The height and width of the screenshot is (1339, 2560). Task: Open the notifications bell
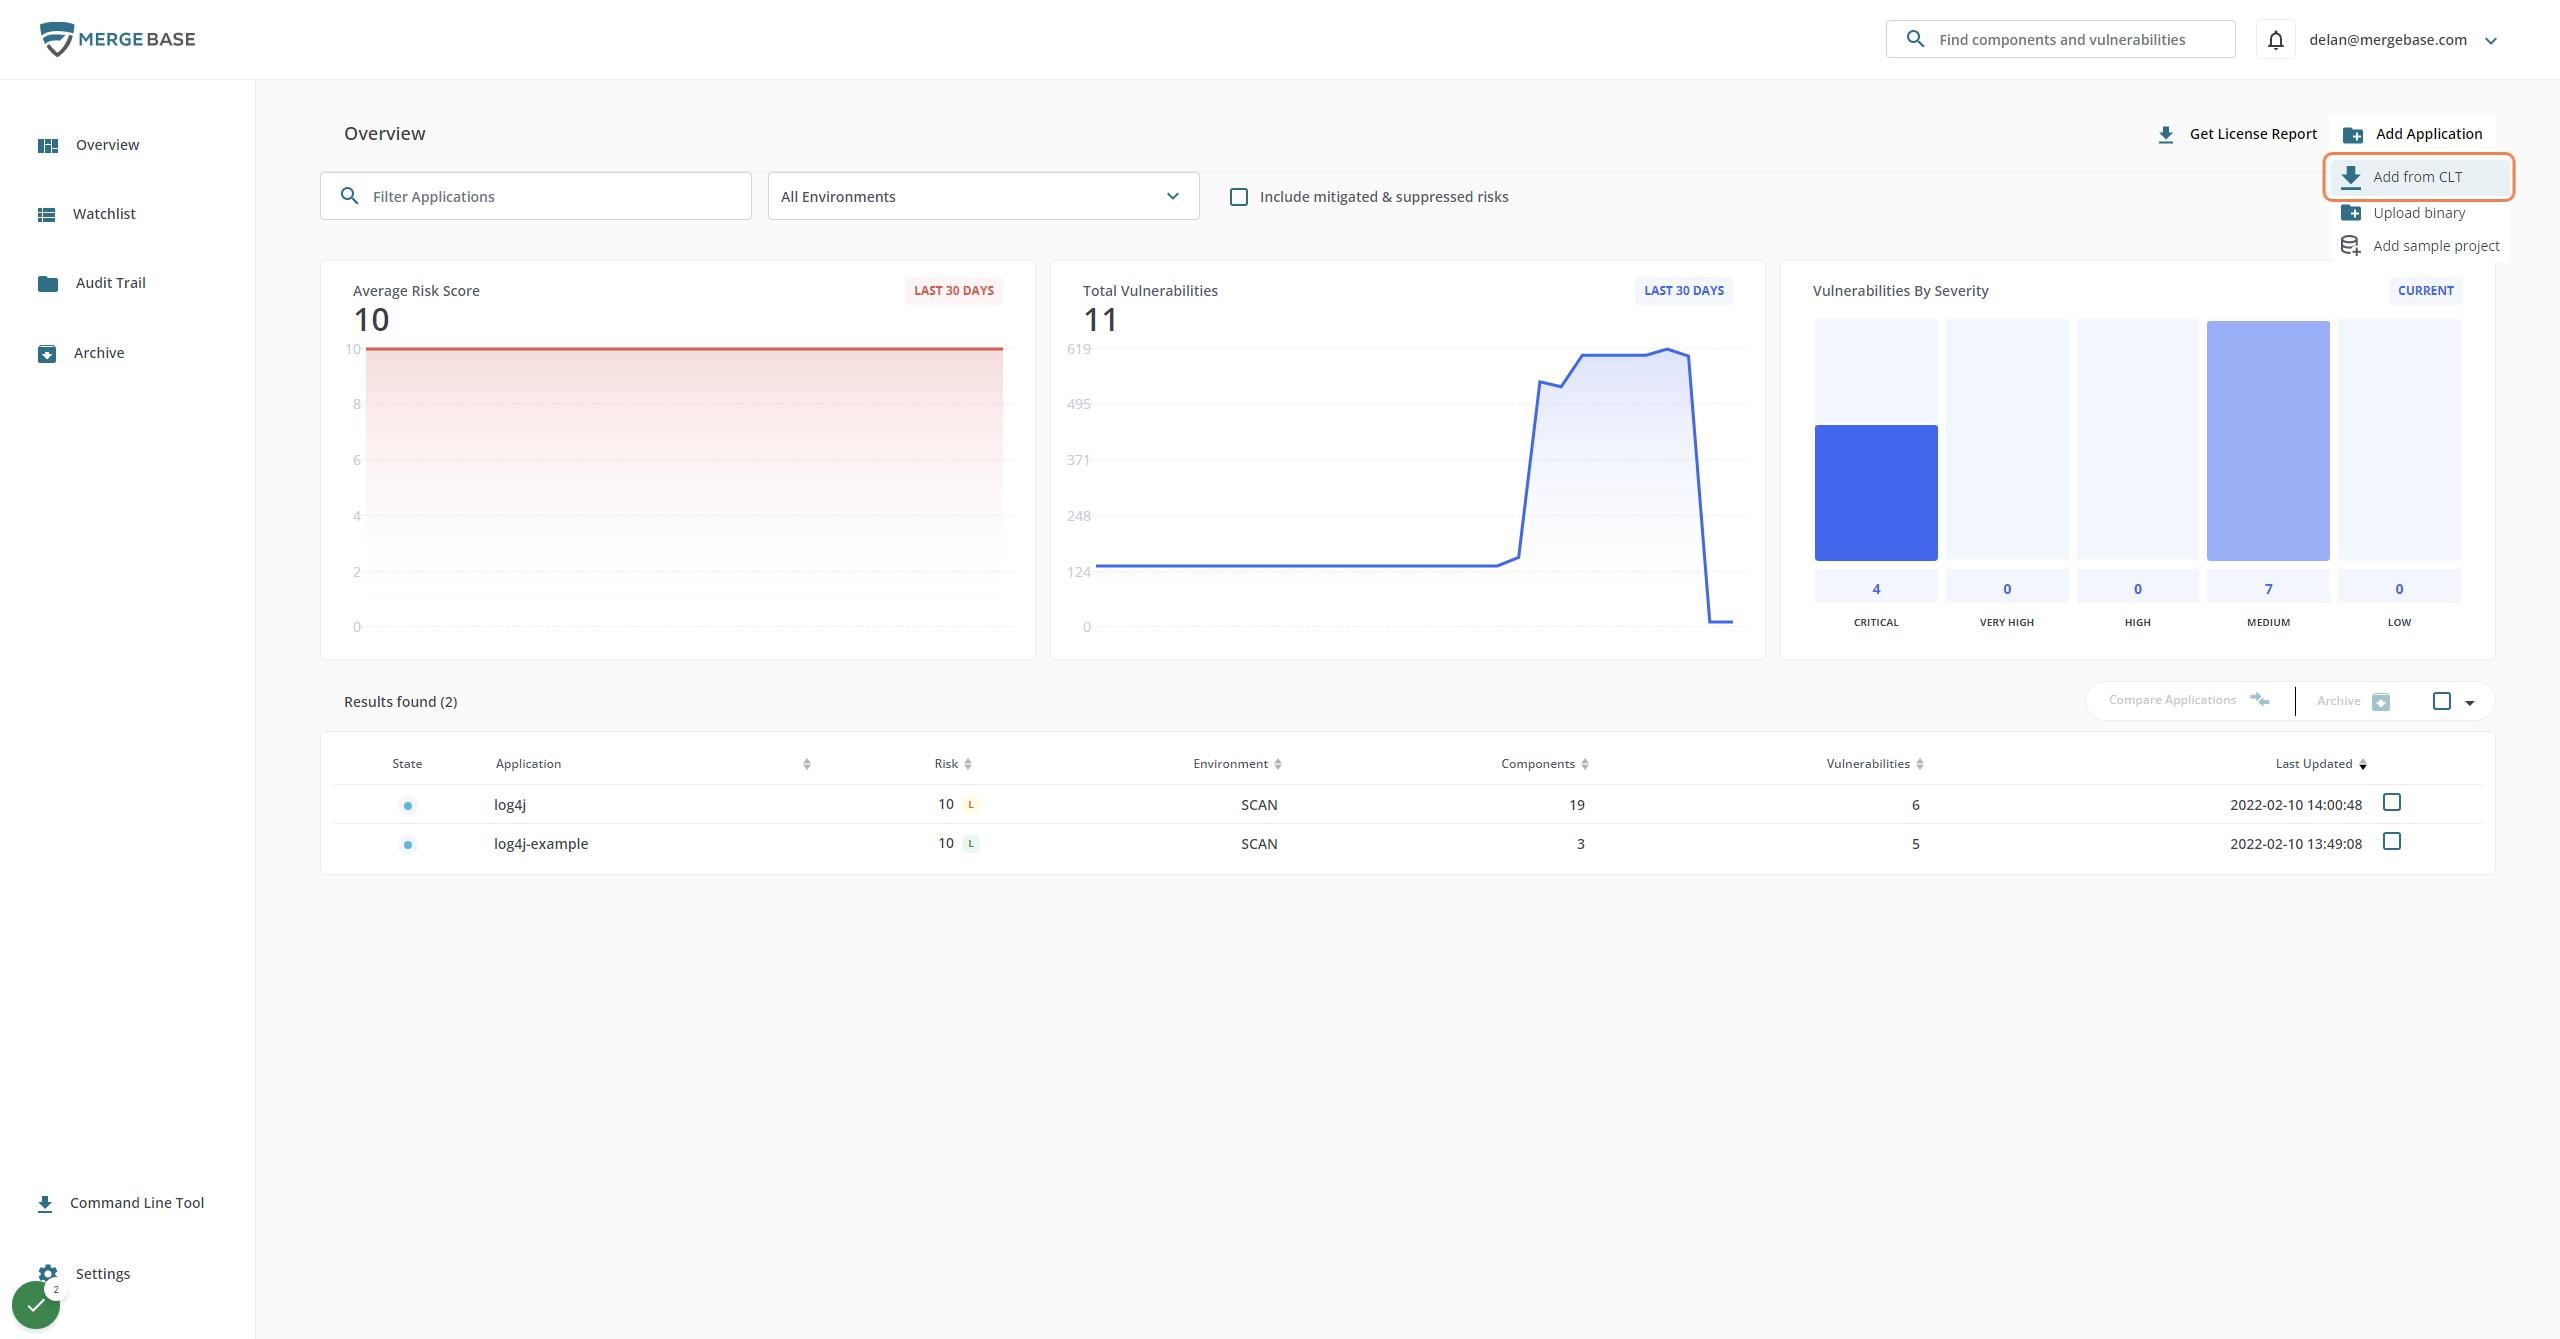(x=2275, y=40)
